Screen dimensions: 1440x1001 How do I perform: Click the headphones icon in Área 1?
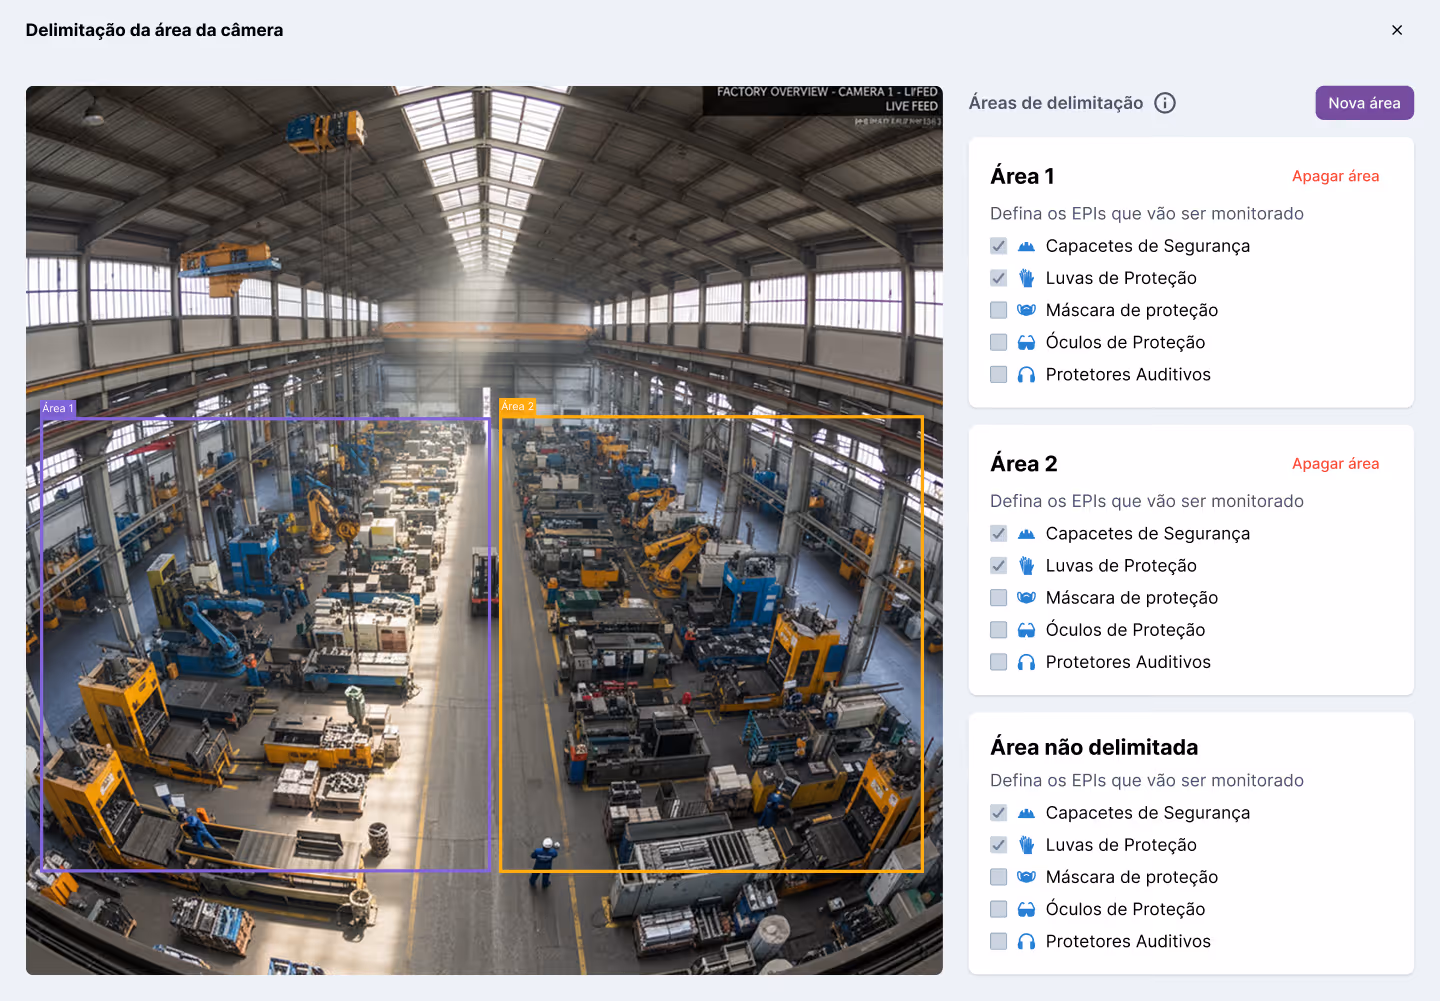(1026, 374)
